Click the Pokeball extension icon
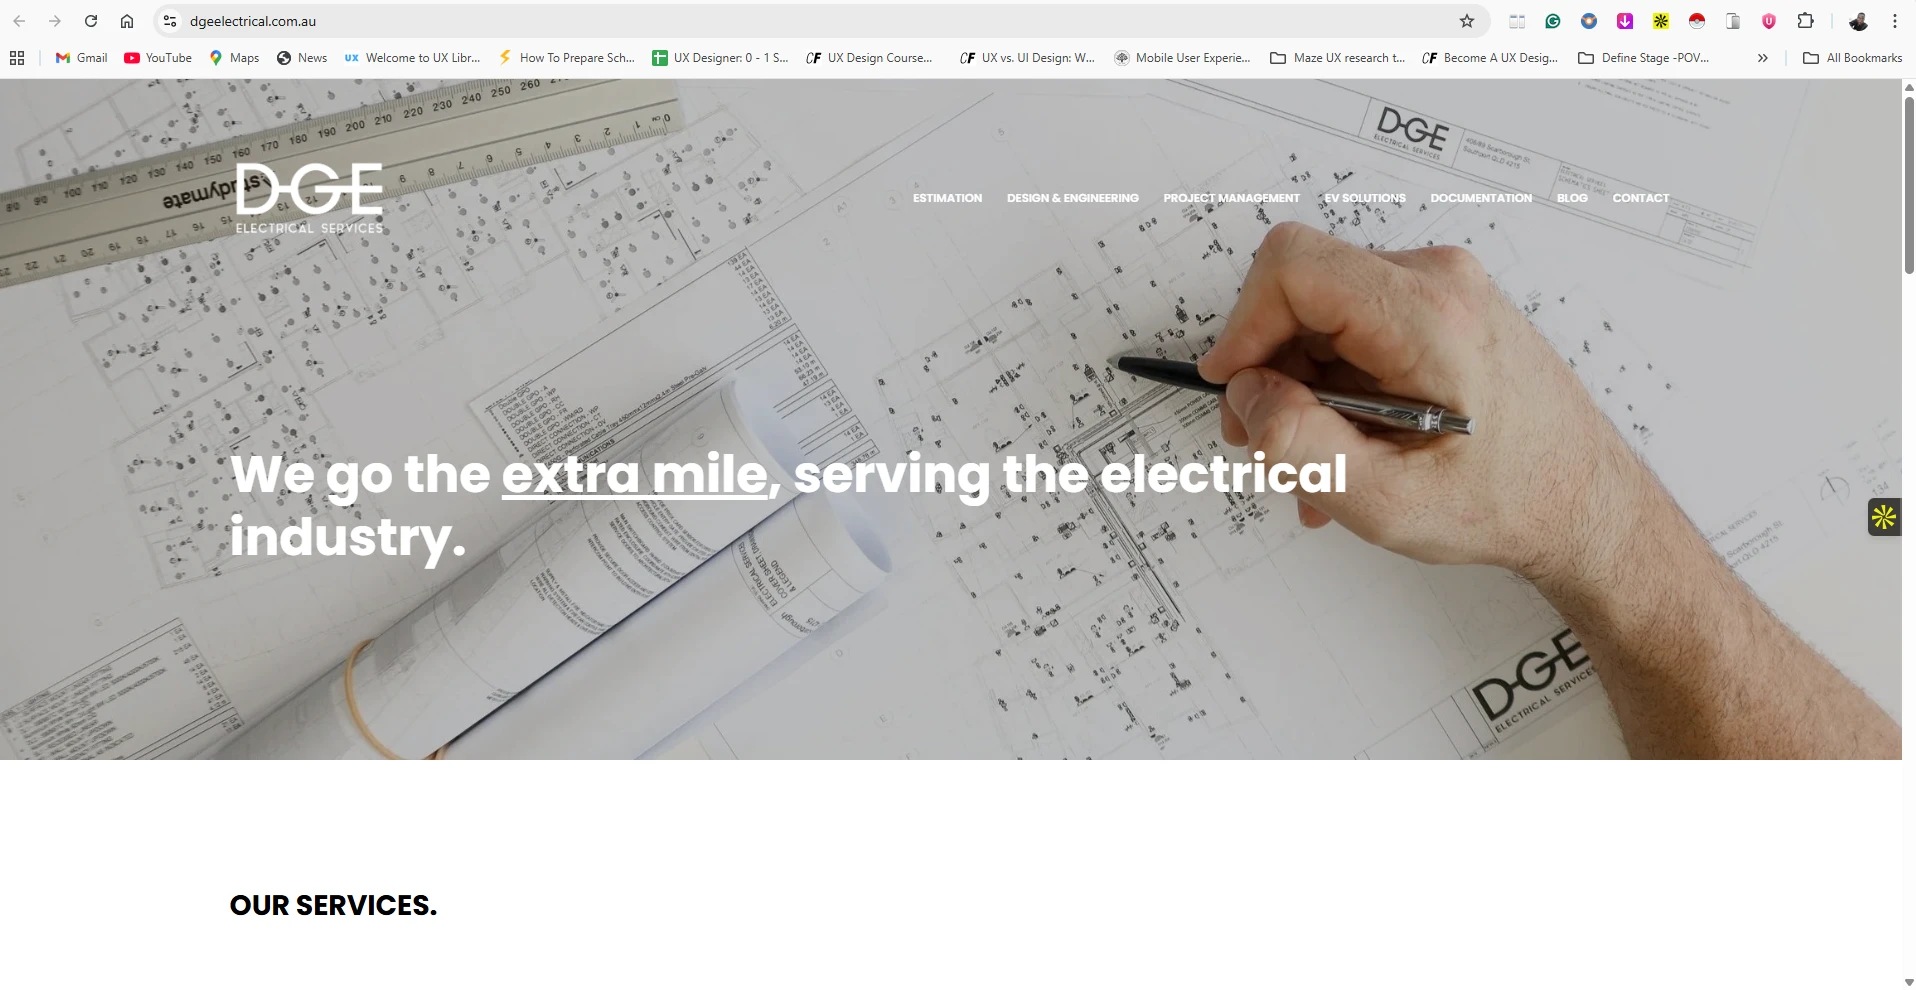This screenshot has height=990, width=1916. tap(1697, 21)
